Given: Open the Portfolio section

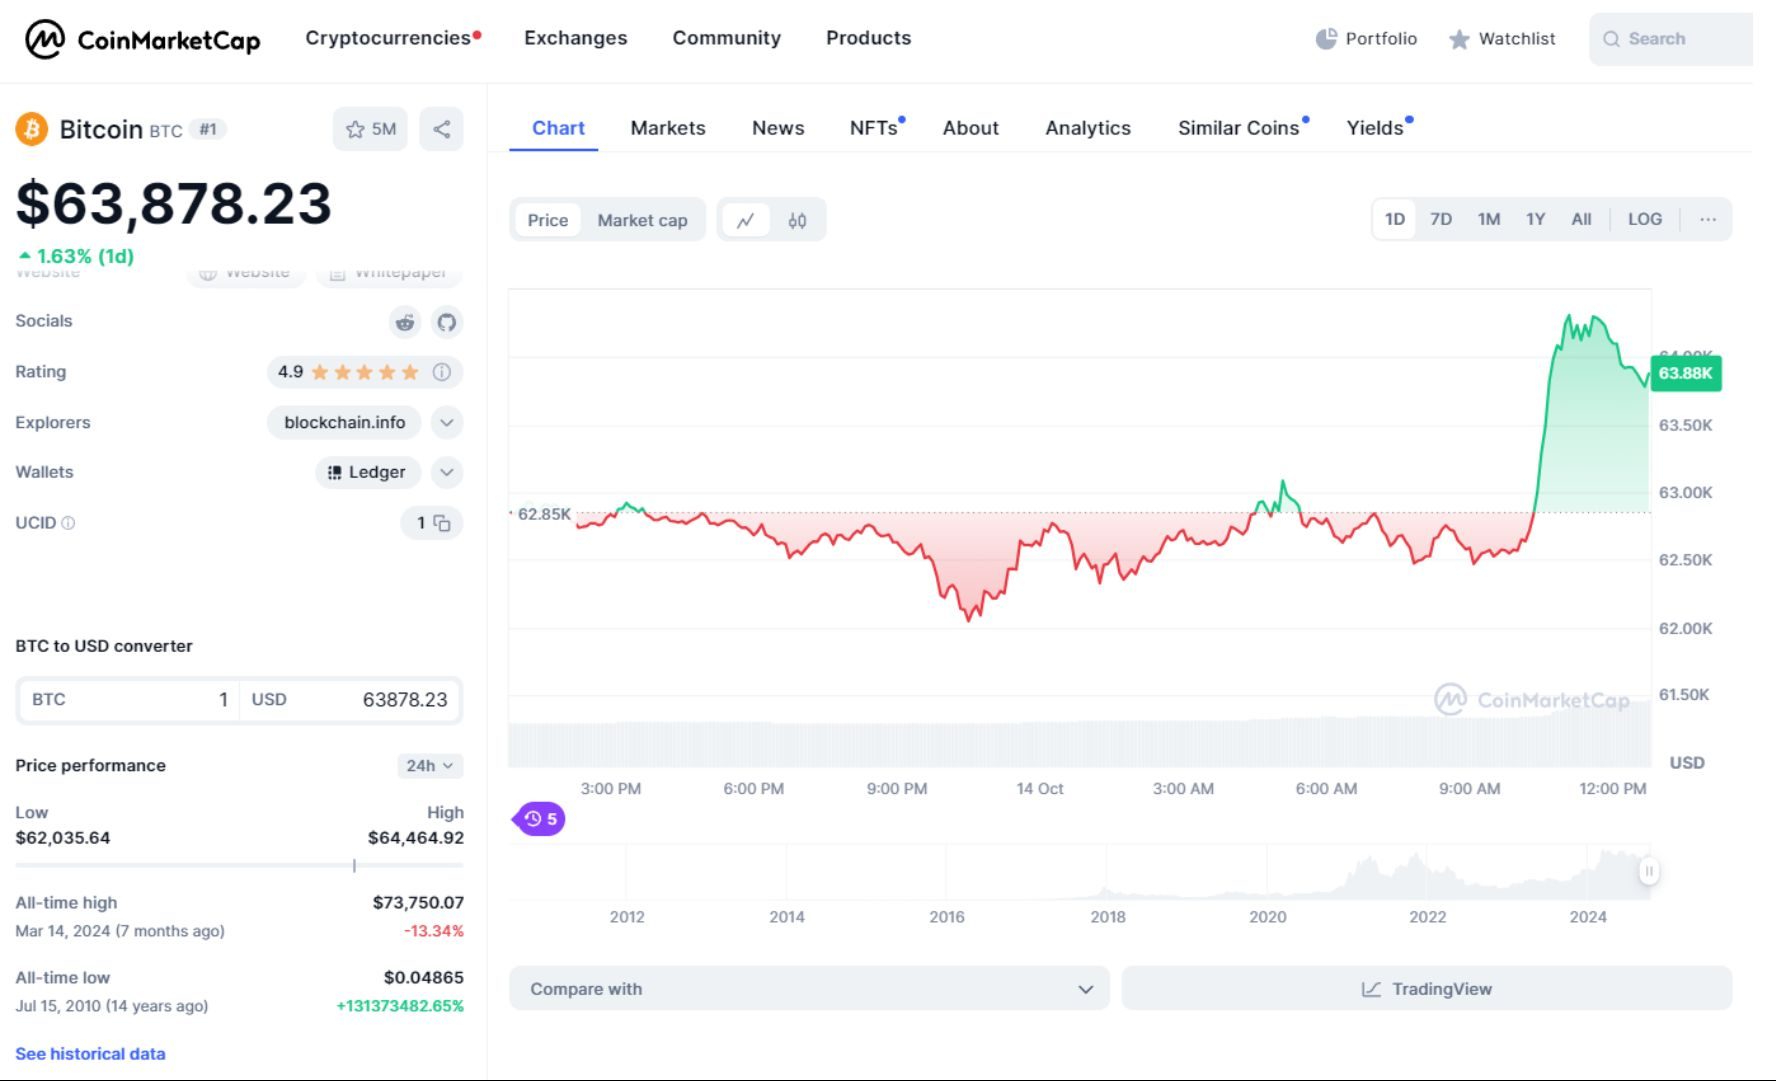Looking at the screenshot, I should (x=1366, y=39).
